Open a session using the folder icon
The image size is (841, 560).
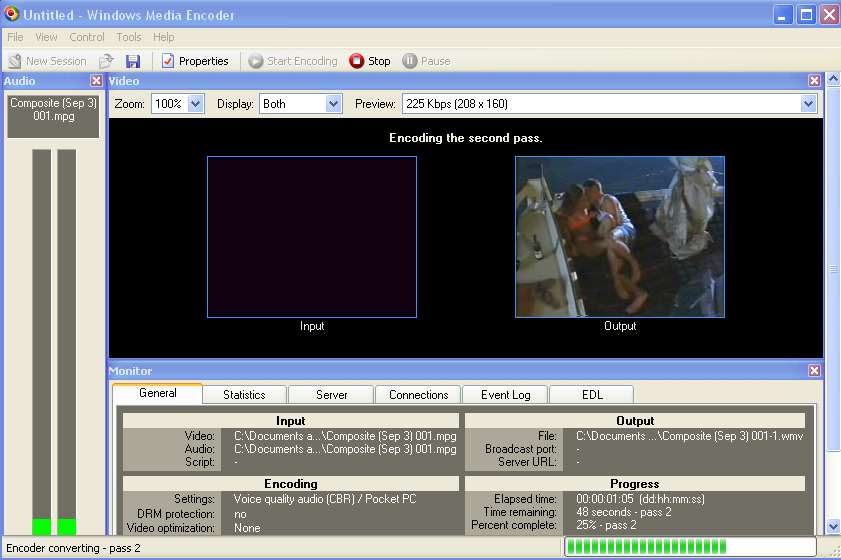click(107, 61)
